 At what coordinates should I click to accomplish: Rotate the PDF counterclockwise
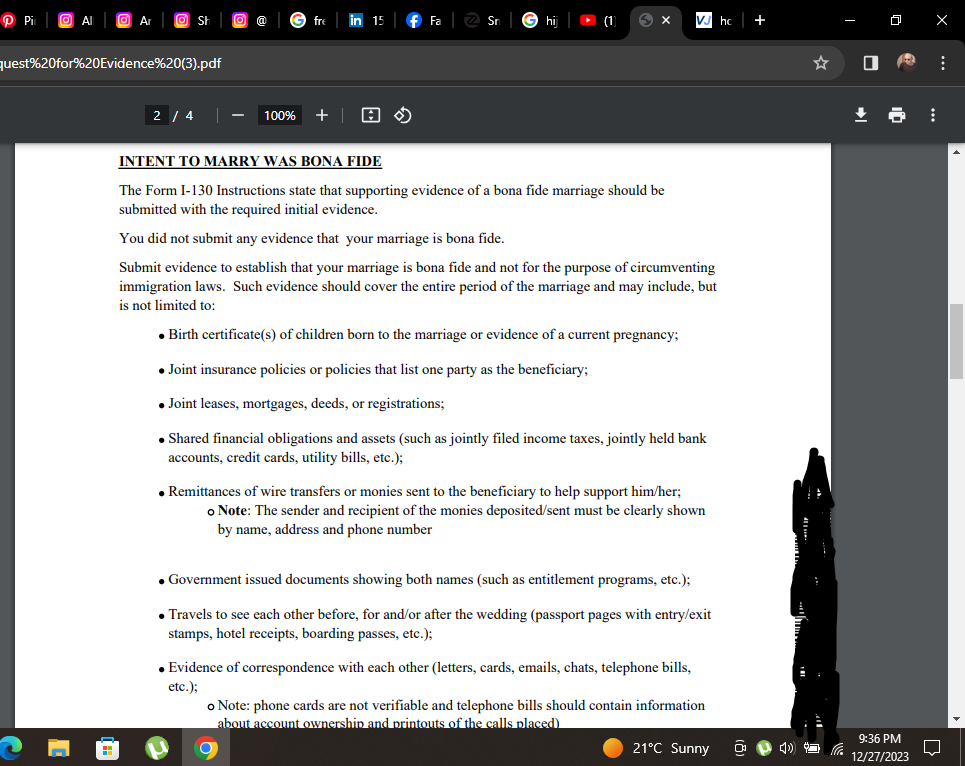(x=402, y=116)
